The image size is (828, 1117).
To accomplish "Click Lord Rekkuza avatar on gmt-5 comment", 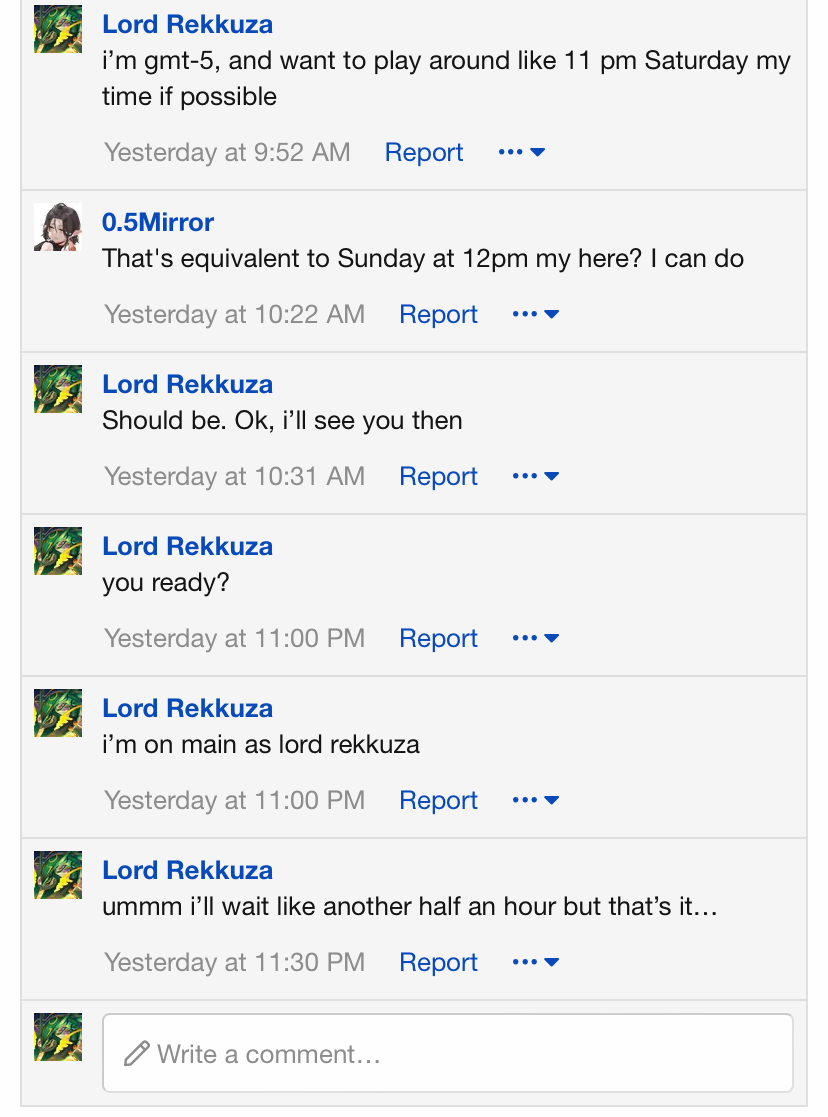I will pos(58,29).
